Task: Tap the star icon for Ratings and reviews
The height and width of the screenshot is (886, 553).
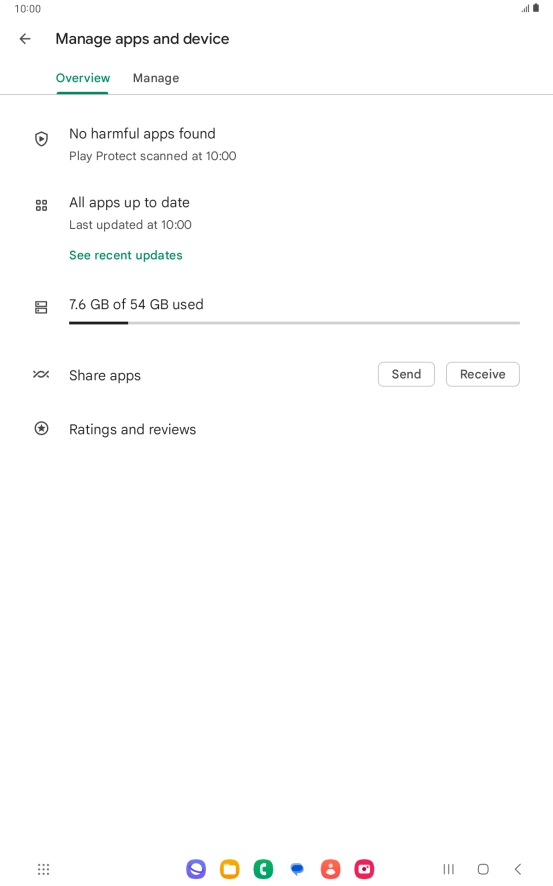Action: click(x=41, y=429)
